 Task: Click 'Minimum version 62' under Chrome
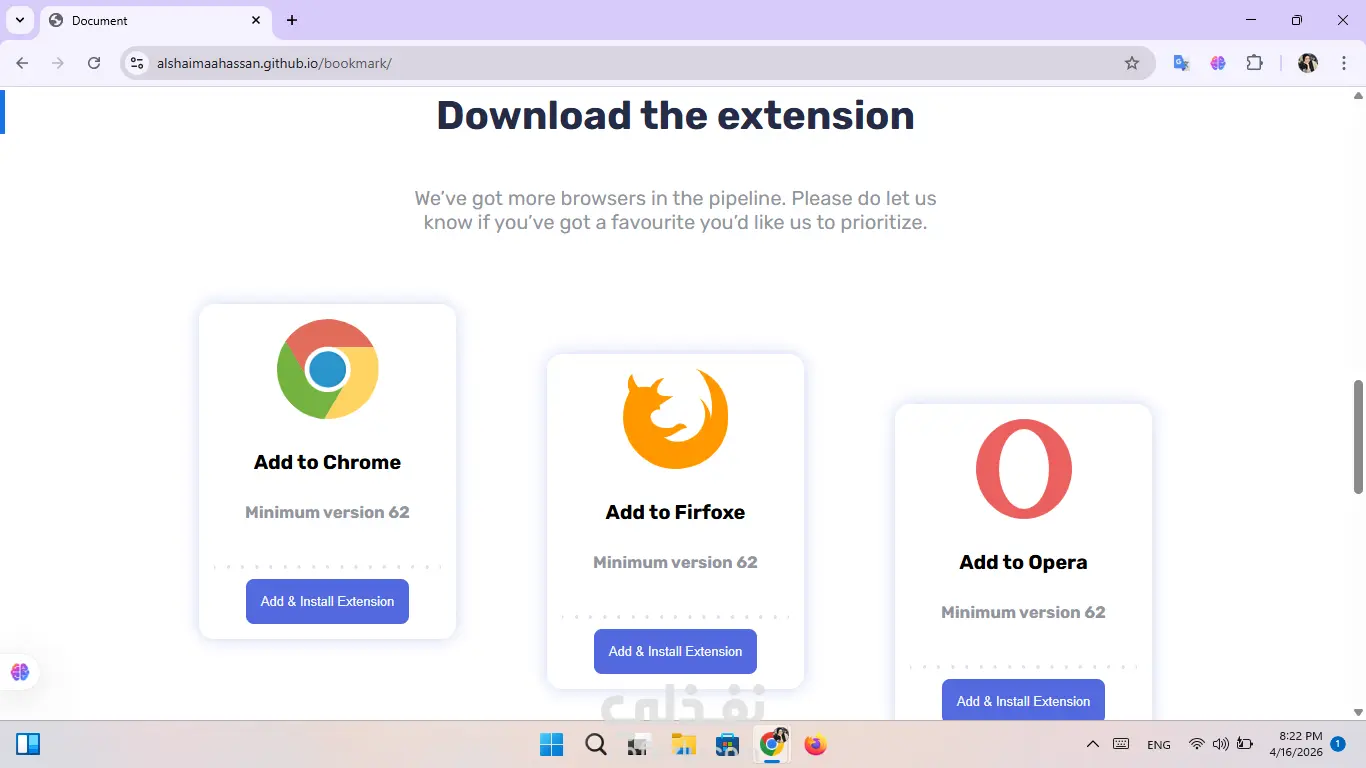(328, 512)
